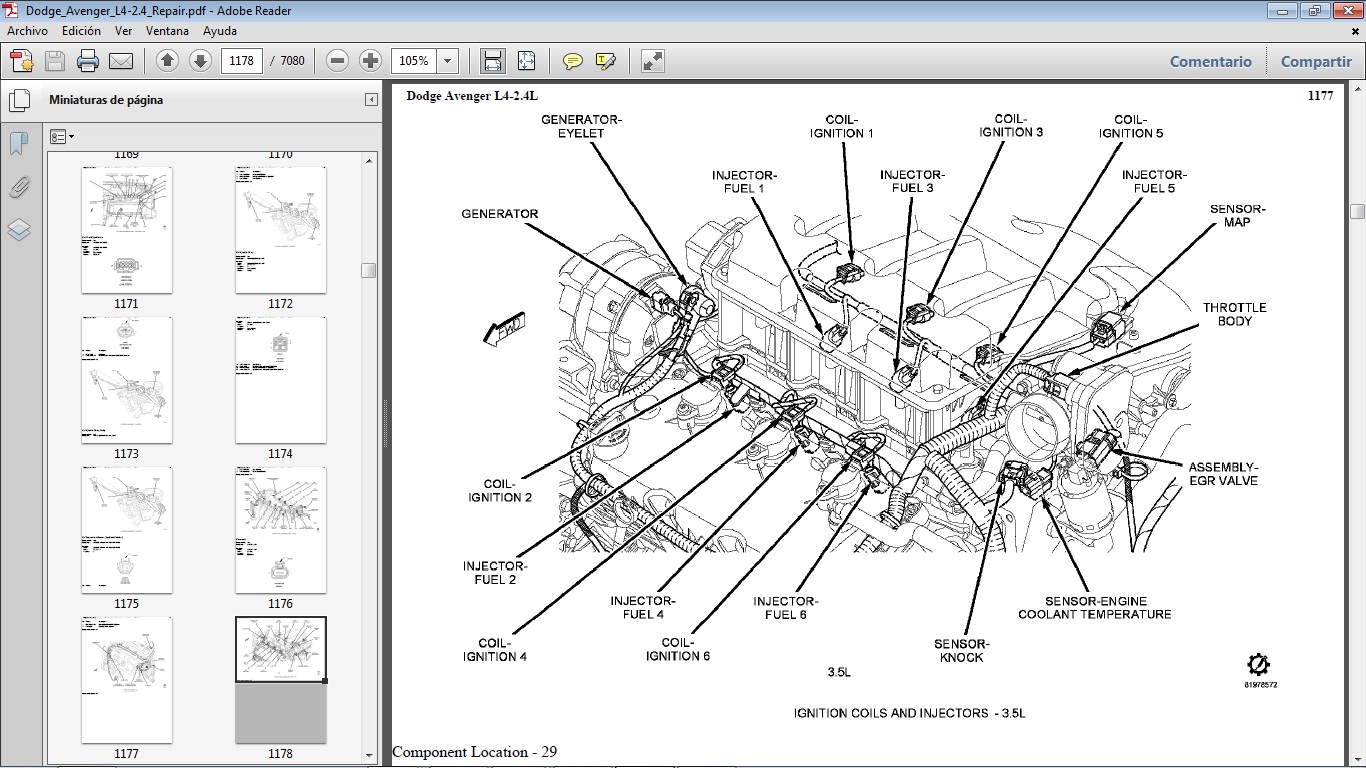Screen dimensions: 1366x768
Task: Zoom out with the minus button
Action: point(338,61)
